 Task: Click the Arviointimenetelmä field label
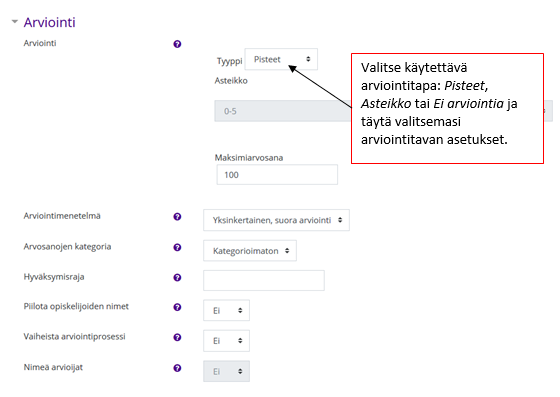tap(62, 216)
